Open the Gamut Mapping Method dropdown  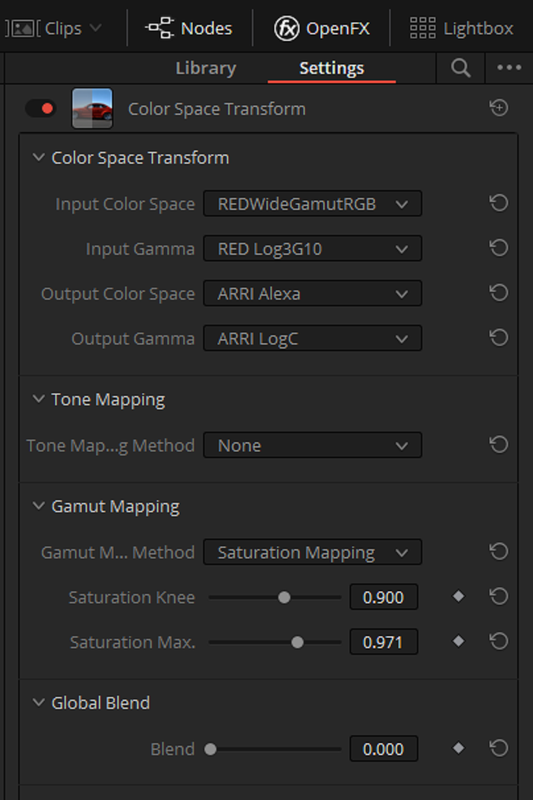(x=312, y=552)
